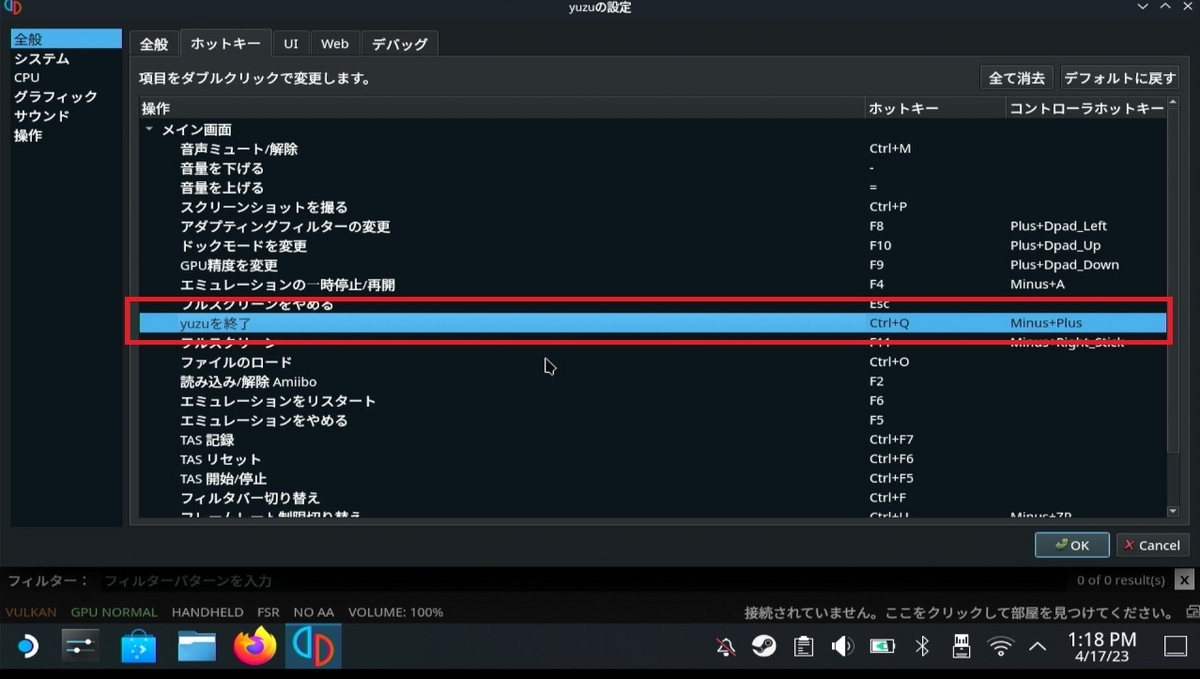The image size is (1200, 679).
Task: Select グラフィック in the left sidebar
Action: pos(66,97)
